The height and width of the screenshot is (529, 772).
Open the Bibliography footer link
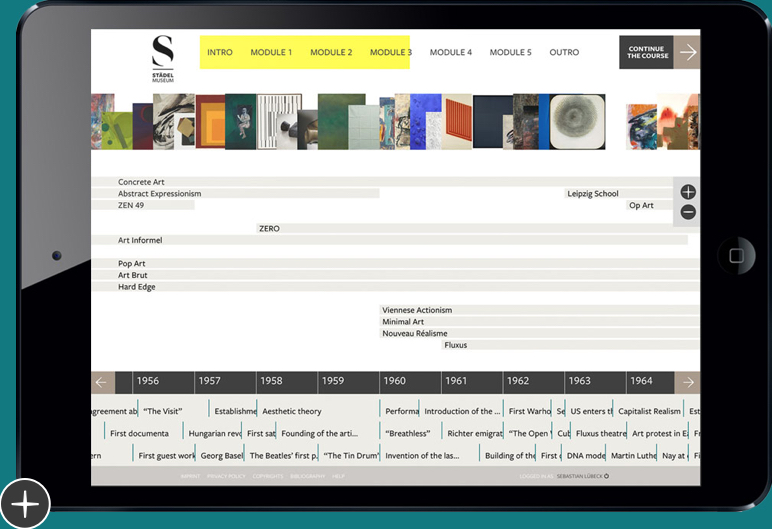[309, 476]
